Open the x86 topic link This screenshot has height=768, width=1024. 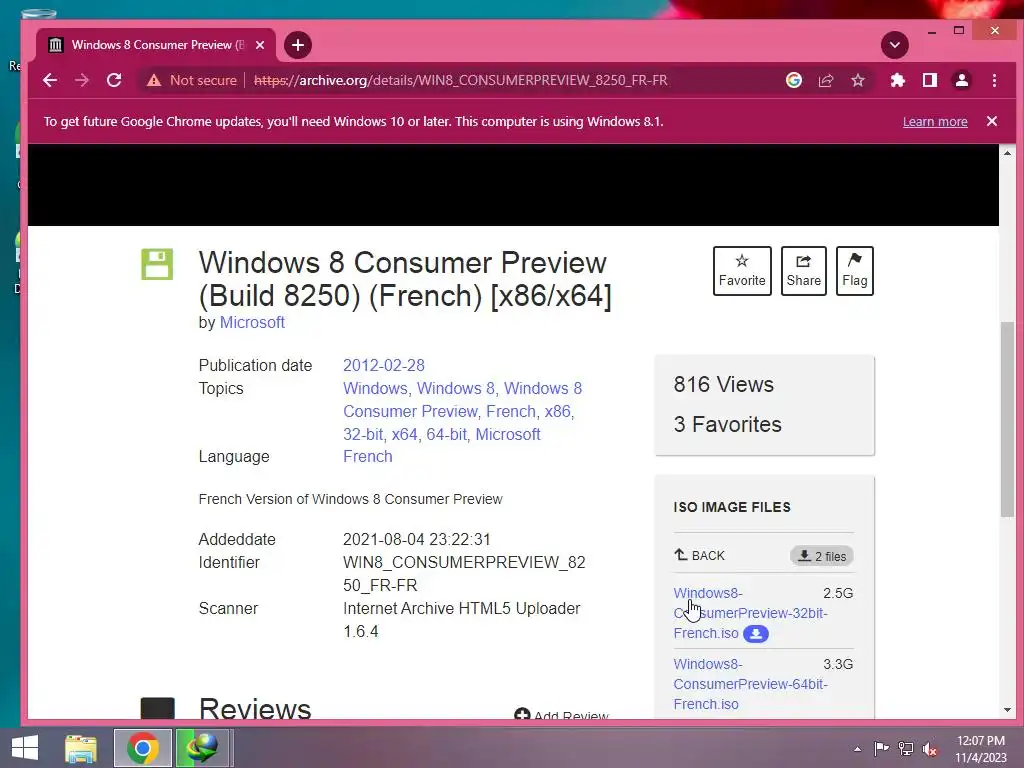[558, 411]
